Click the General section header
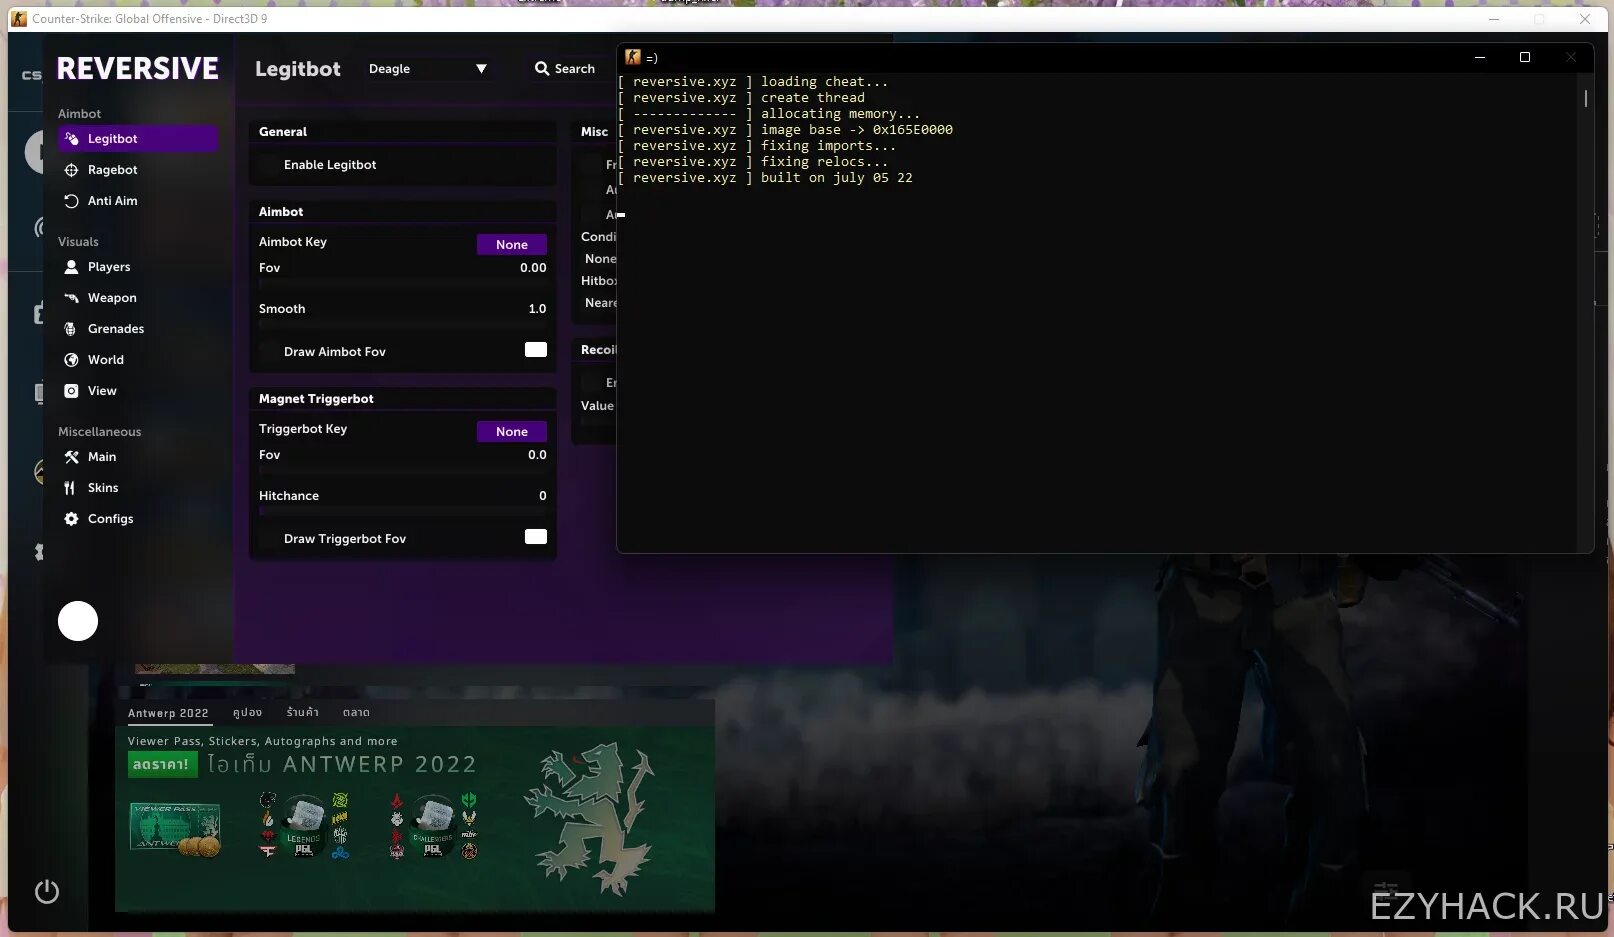The width and height of the screenshot is (1614, 937). pyautogui.click(x=283, y=132)
